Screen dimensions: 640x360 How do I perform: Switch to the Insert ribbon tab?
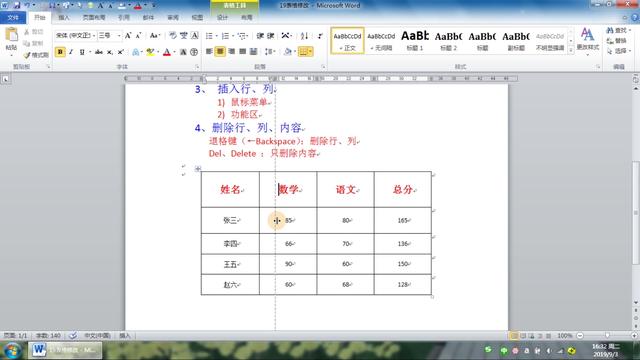(64, 18)
